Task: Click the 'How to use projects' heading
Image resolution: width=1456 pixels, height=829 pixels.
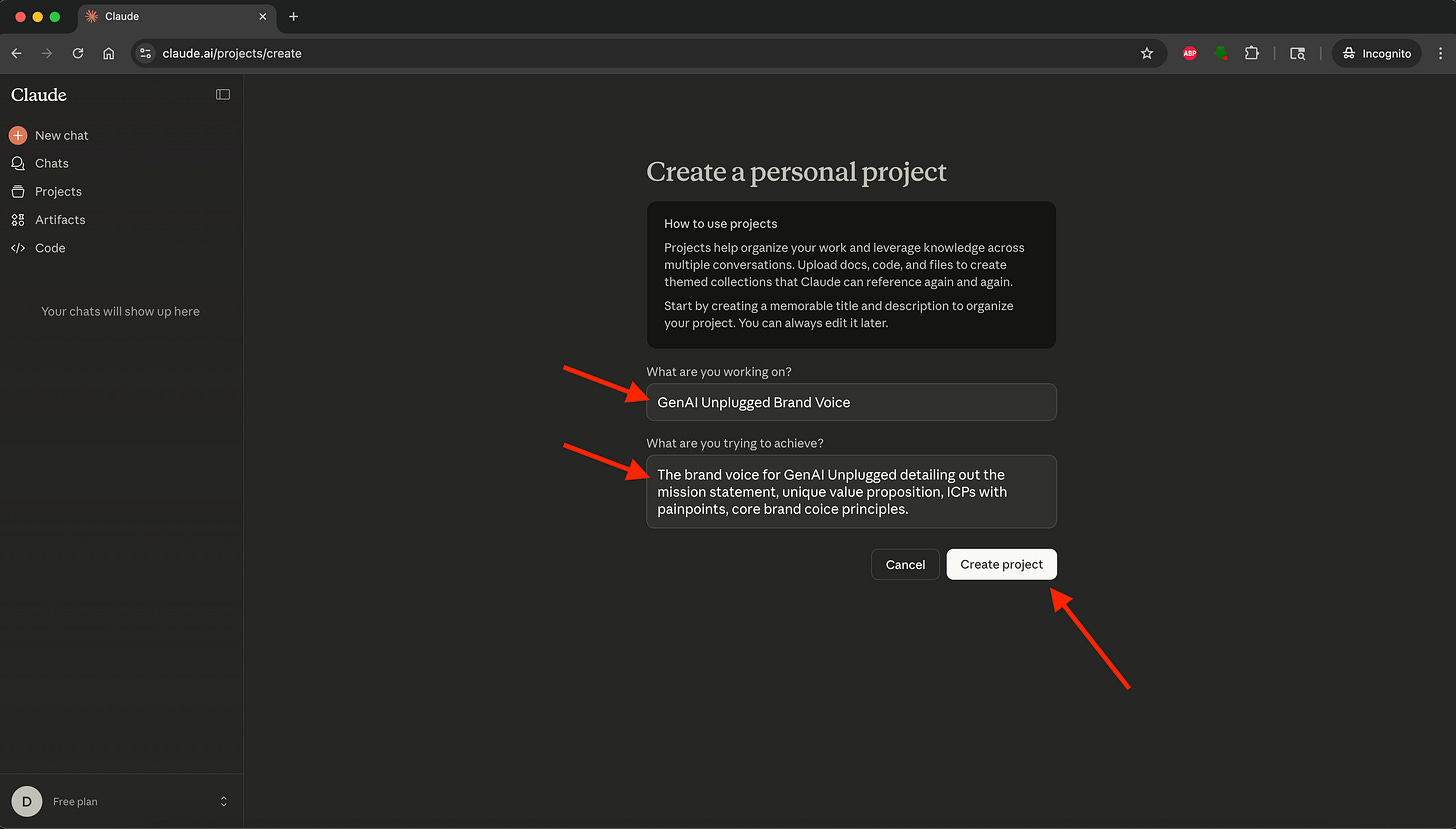Action: pos(720,224)
